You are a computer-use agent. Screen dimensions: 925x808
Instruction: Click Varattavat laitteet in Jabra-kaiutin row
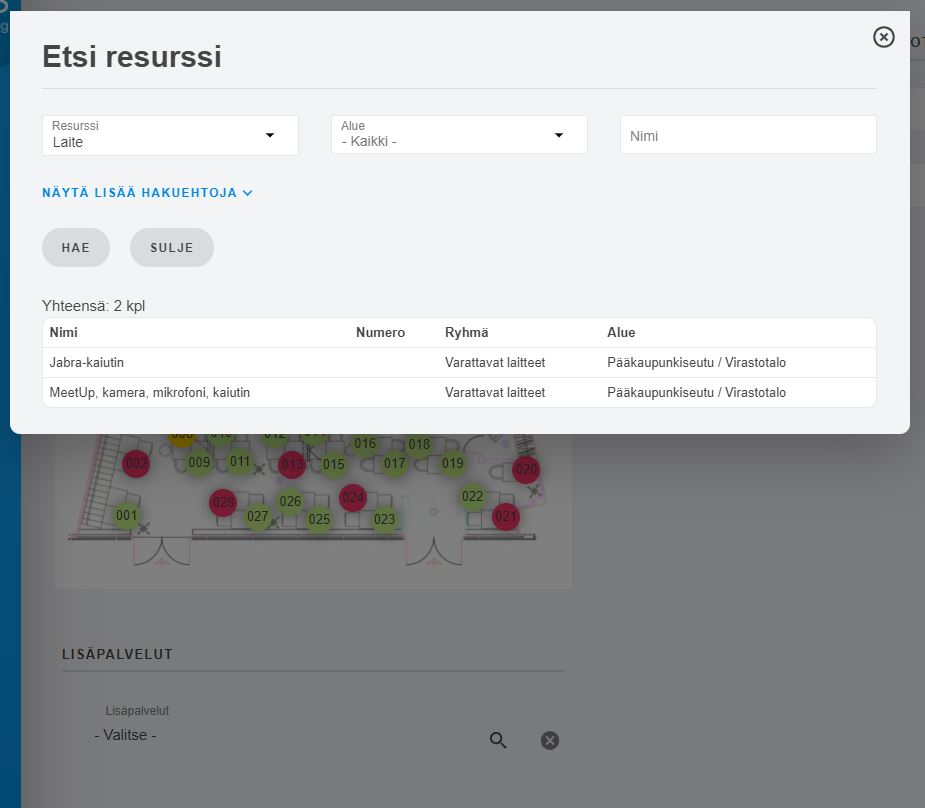click(495, 363)
